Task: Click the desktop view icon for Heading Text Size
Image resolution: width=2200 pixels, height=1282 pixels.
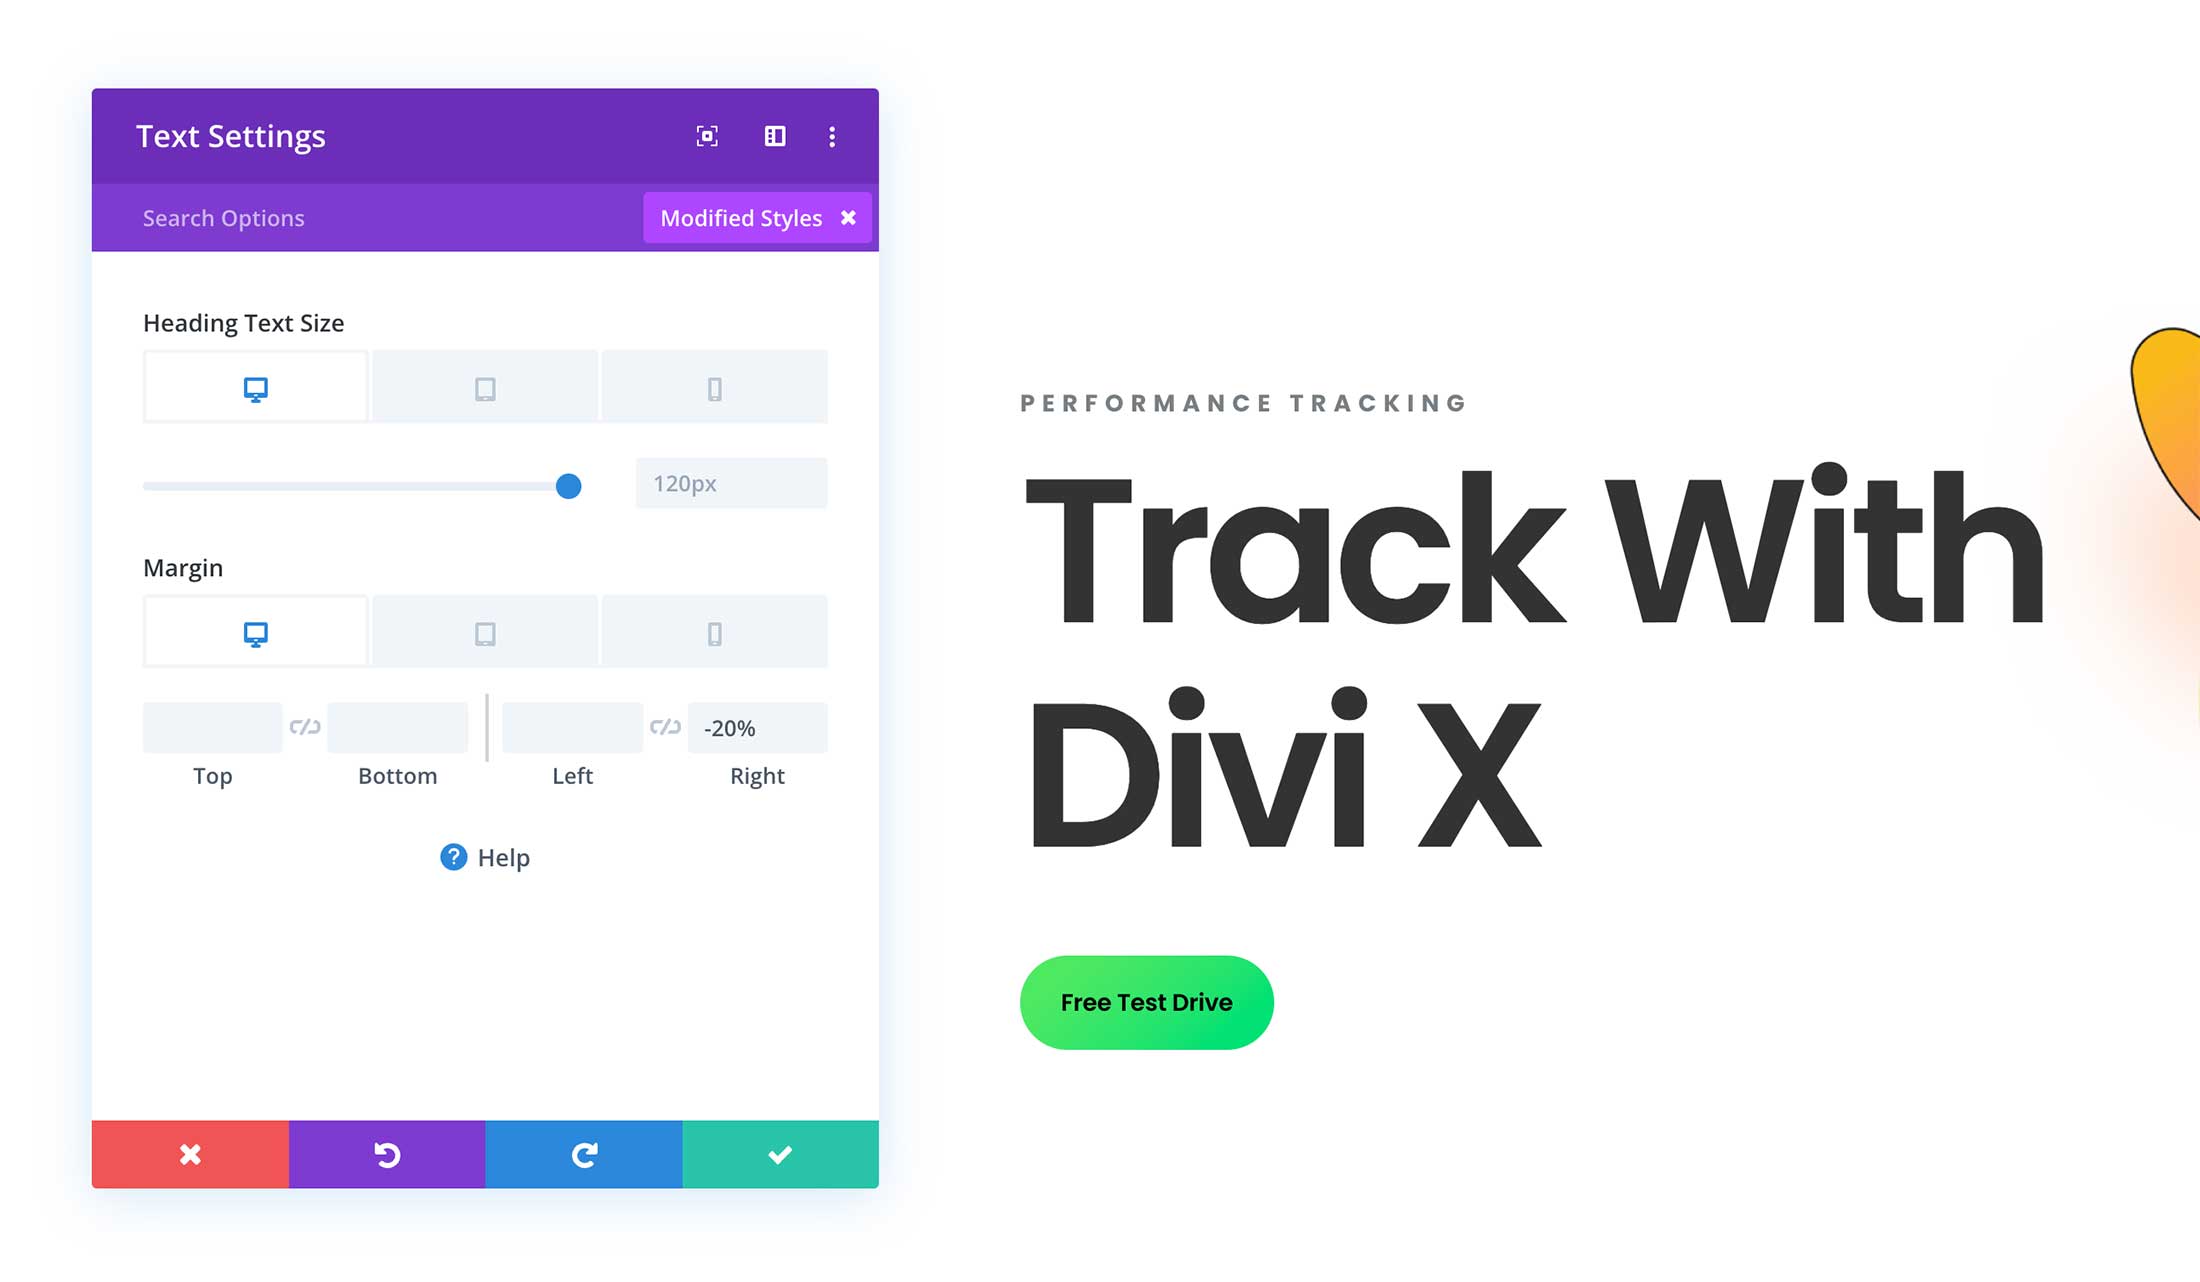Action: pos(255,389)
